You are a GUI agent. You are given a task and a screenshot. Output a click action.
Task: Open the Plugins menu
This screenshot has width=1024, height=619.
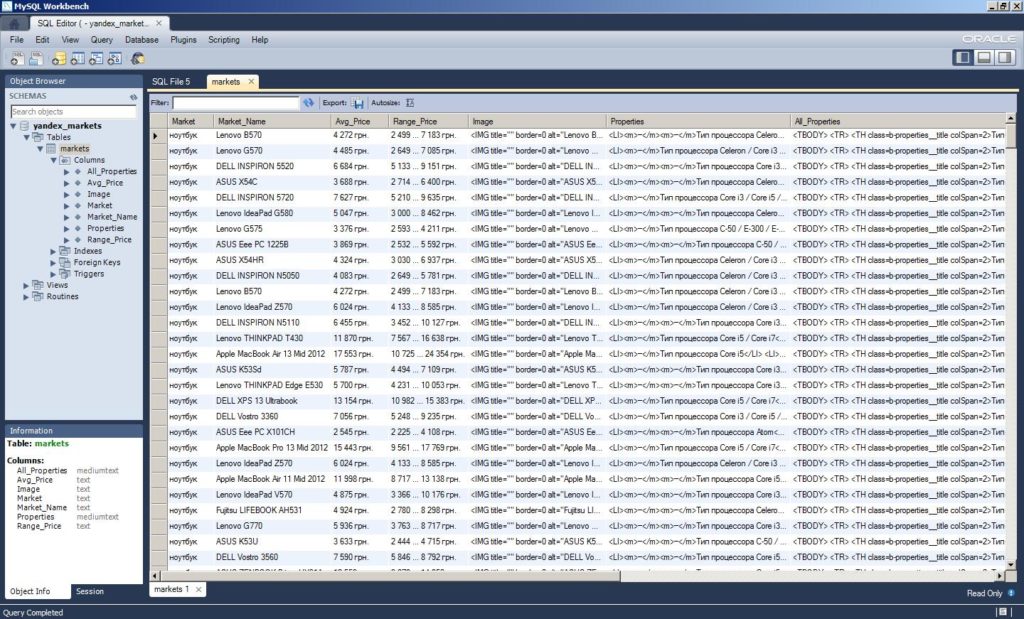pos(184,40)
